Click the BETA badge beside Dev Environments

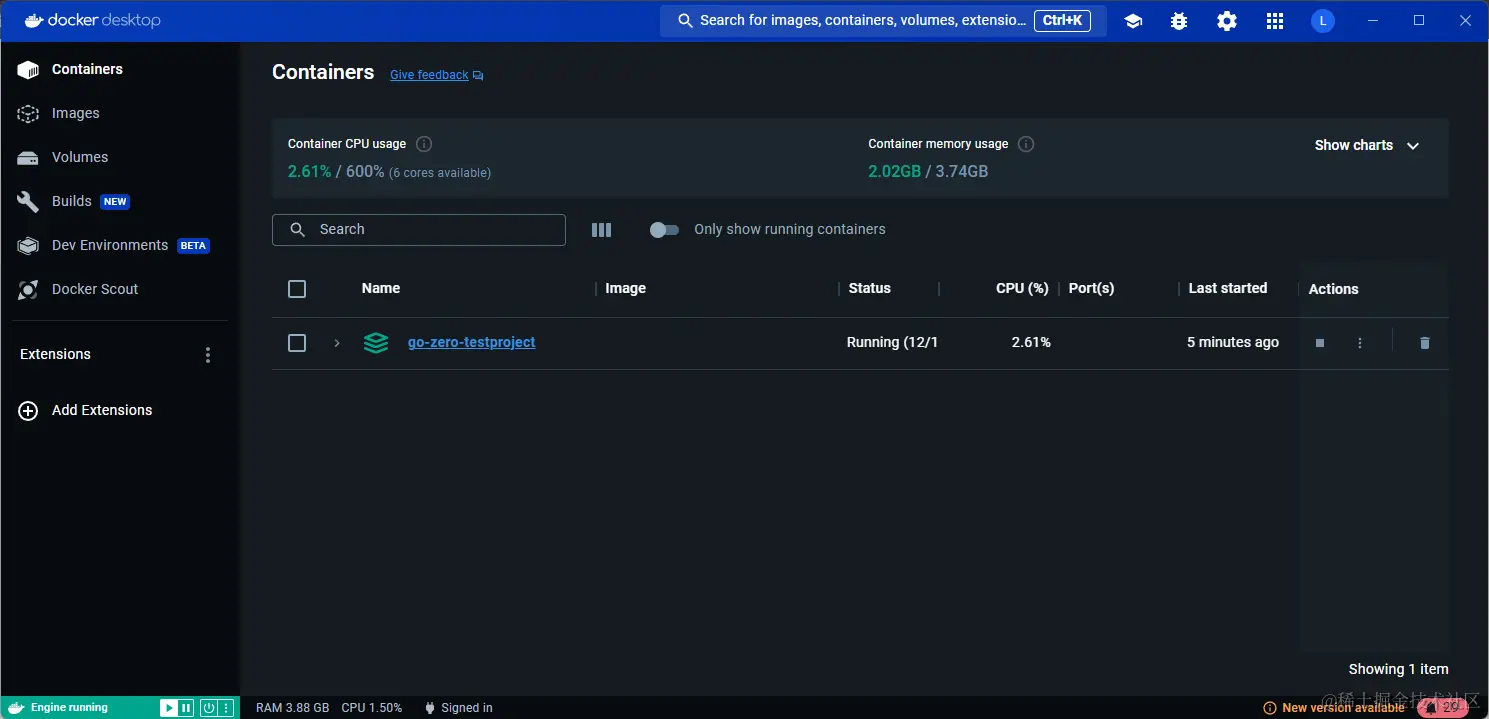coord(193,246)
